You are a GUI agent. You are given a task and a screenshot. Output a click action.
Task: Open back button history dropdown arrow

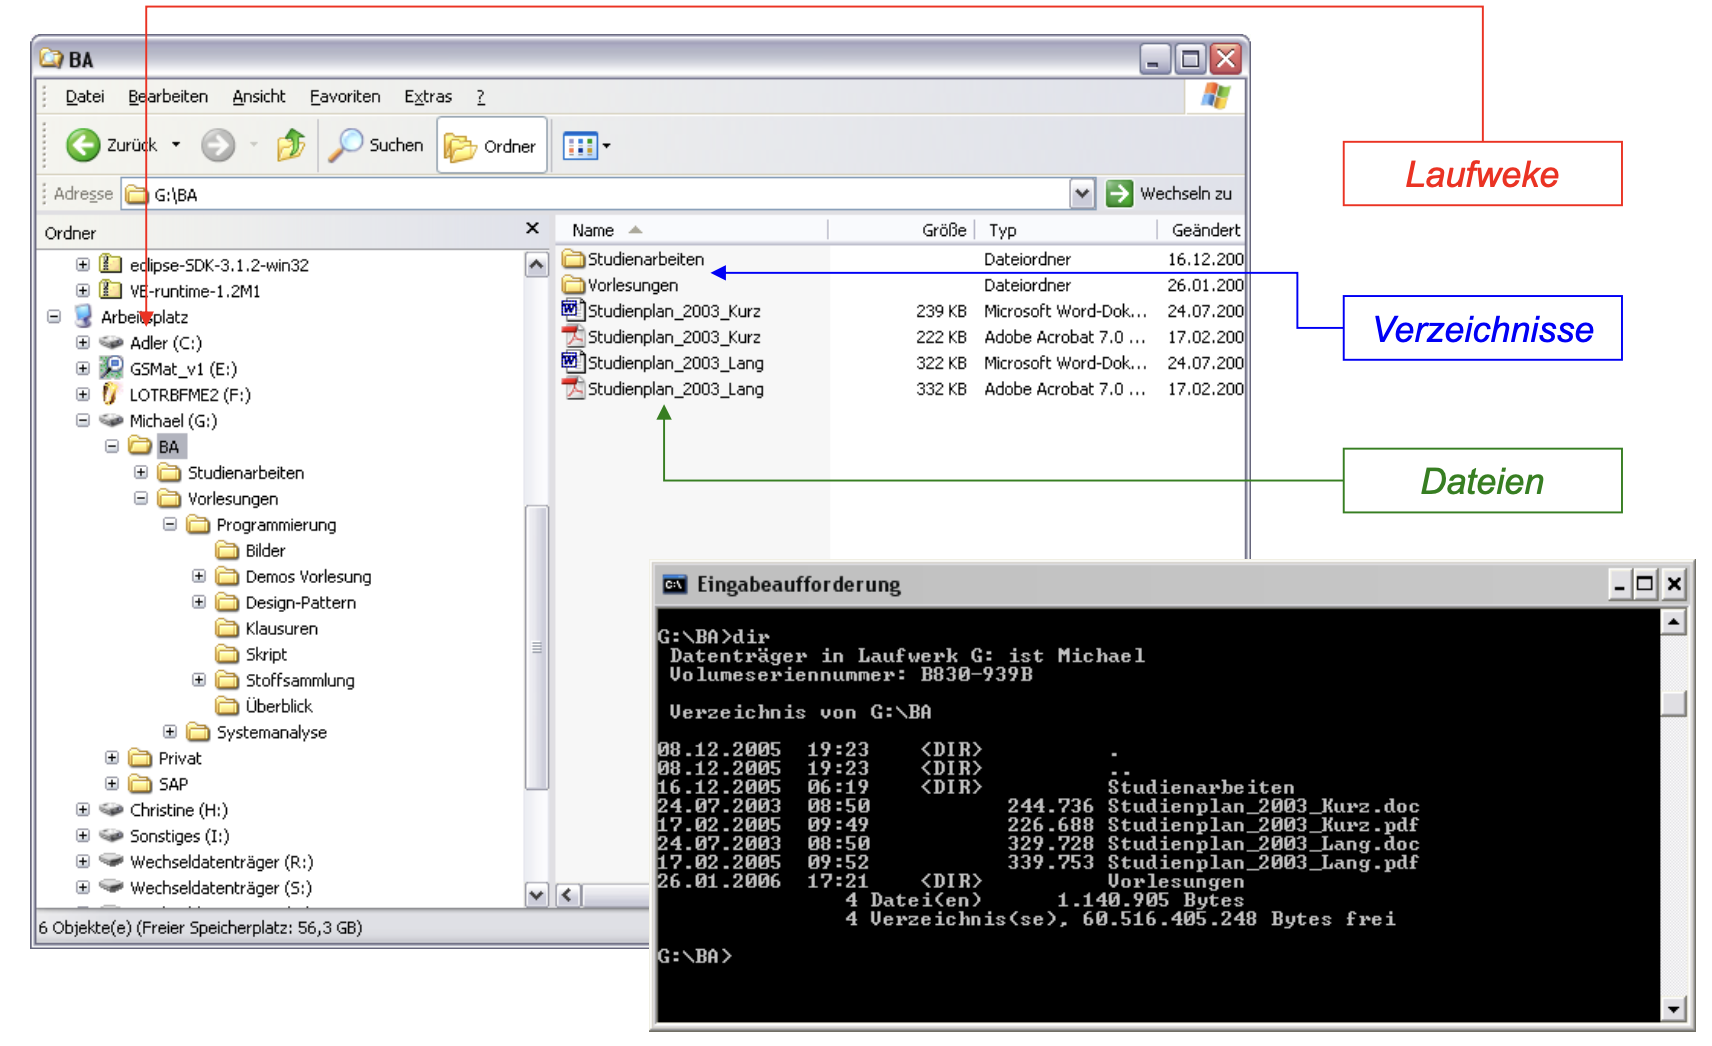(176, 145)
